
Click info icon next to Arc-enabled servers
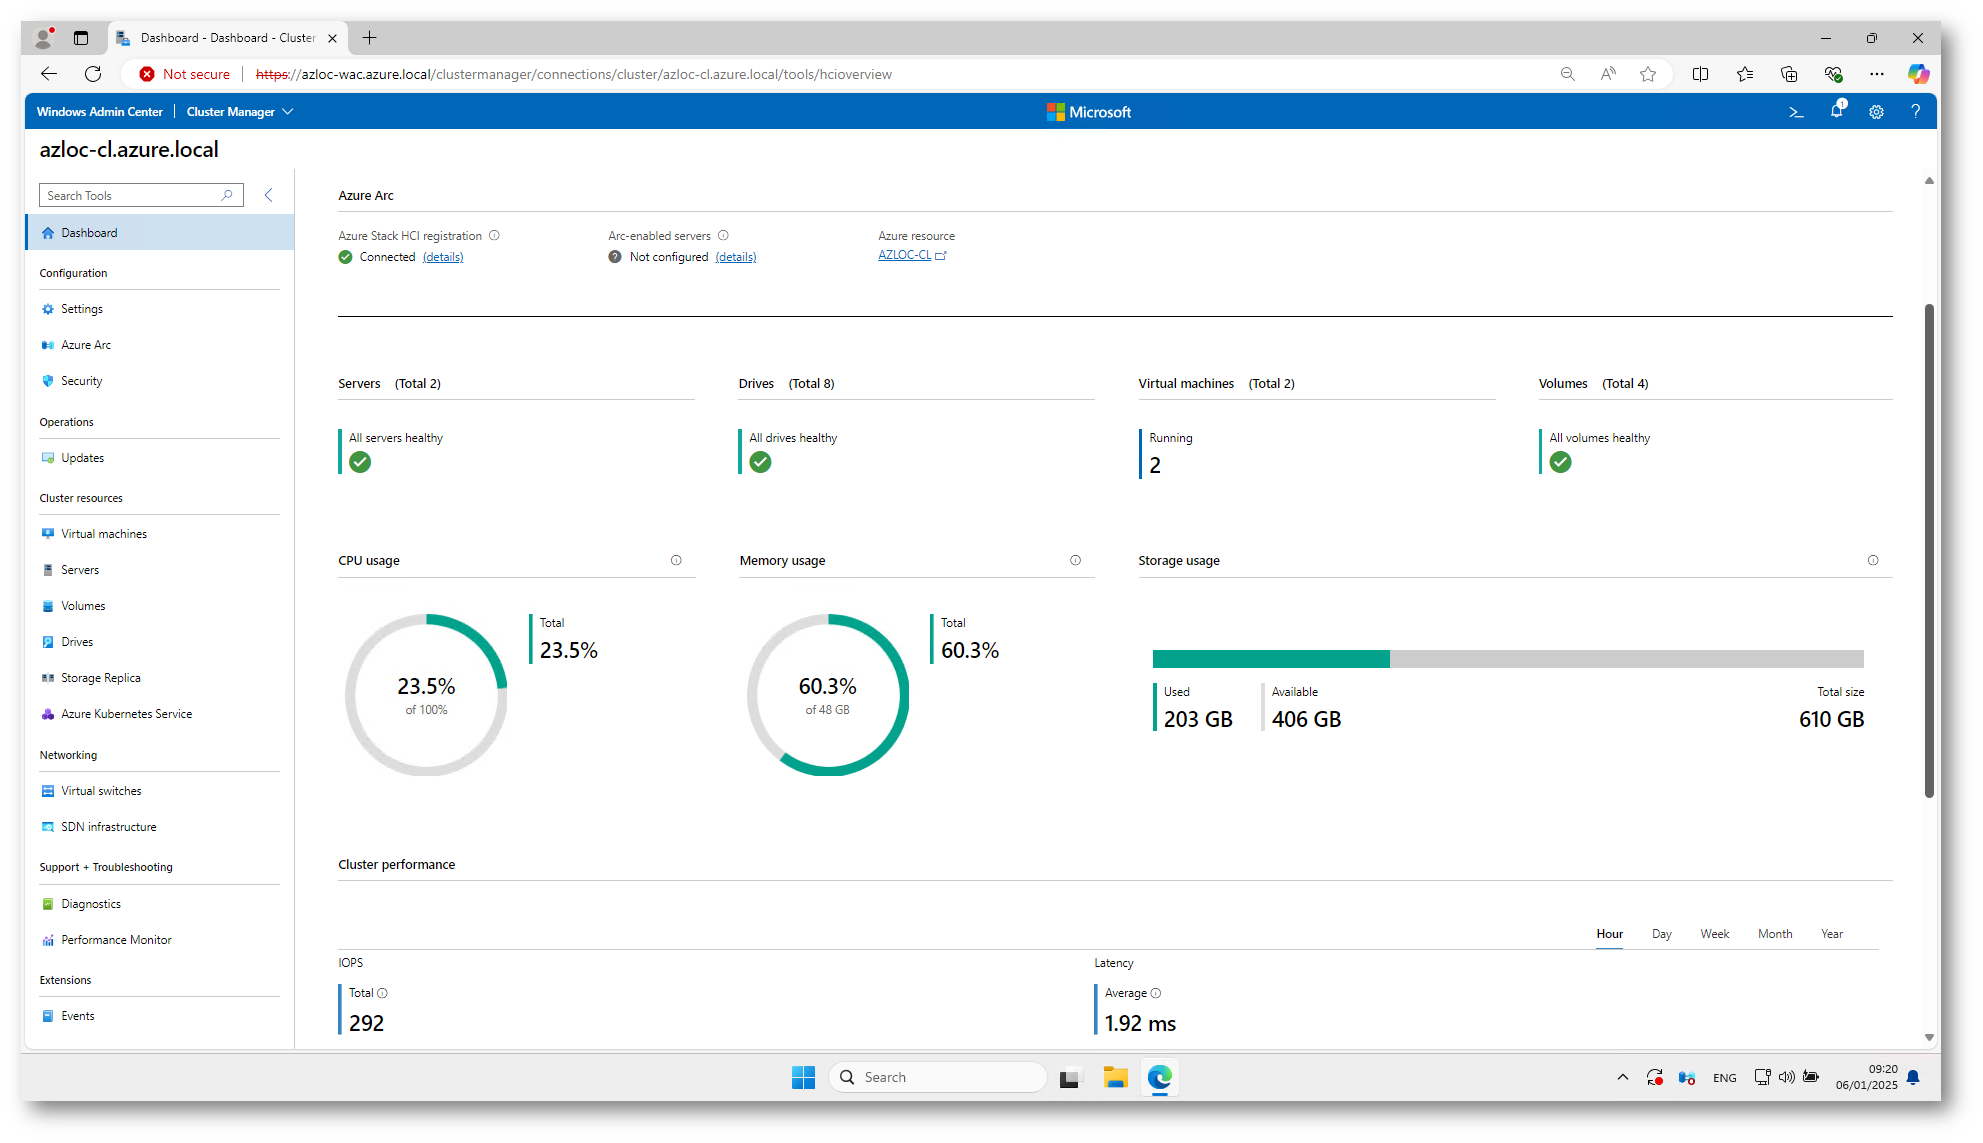pyautogui.click(x=723, y=236)
